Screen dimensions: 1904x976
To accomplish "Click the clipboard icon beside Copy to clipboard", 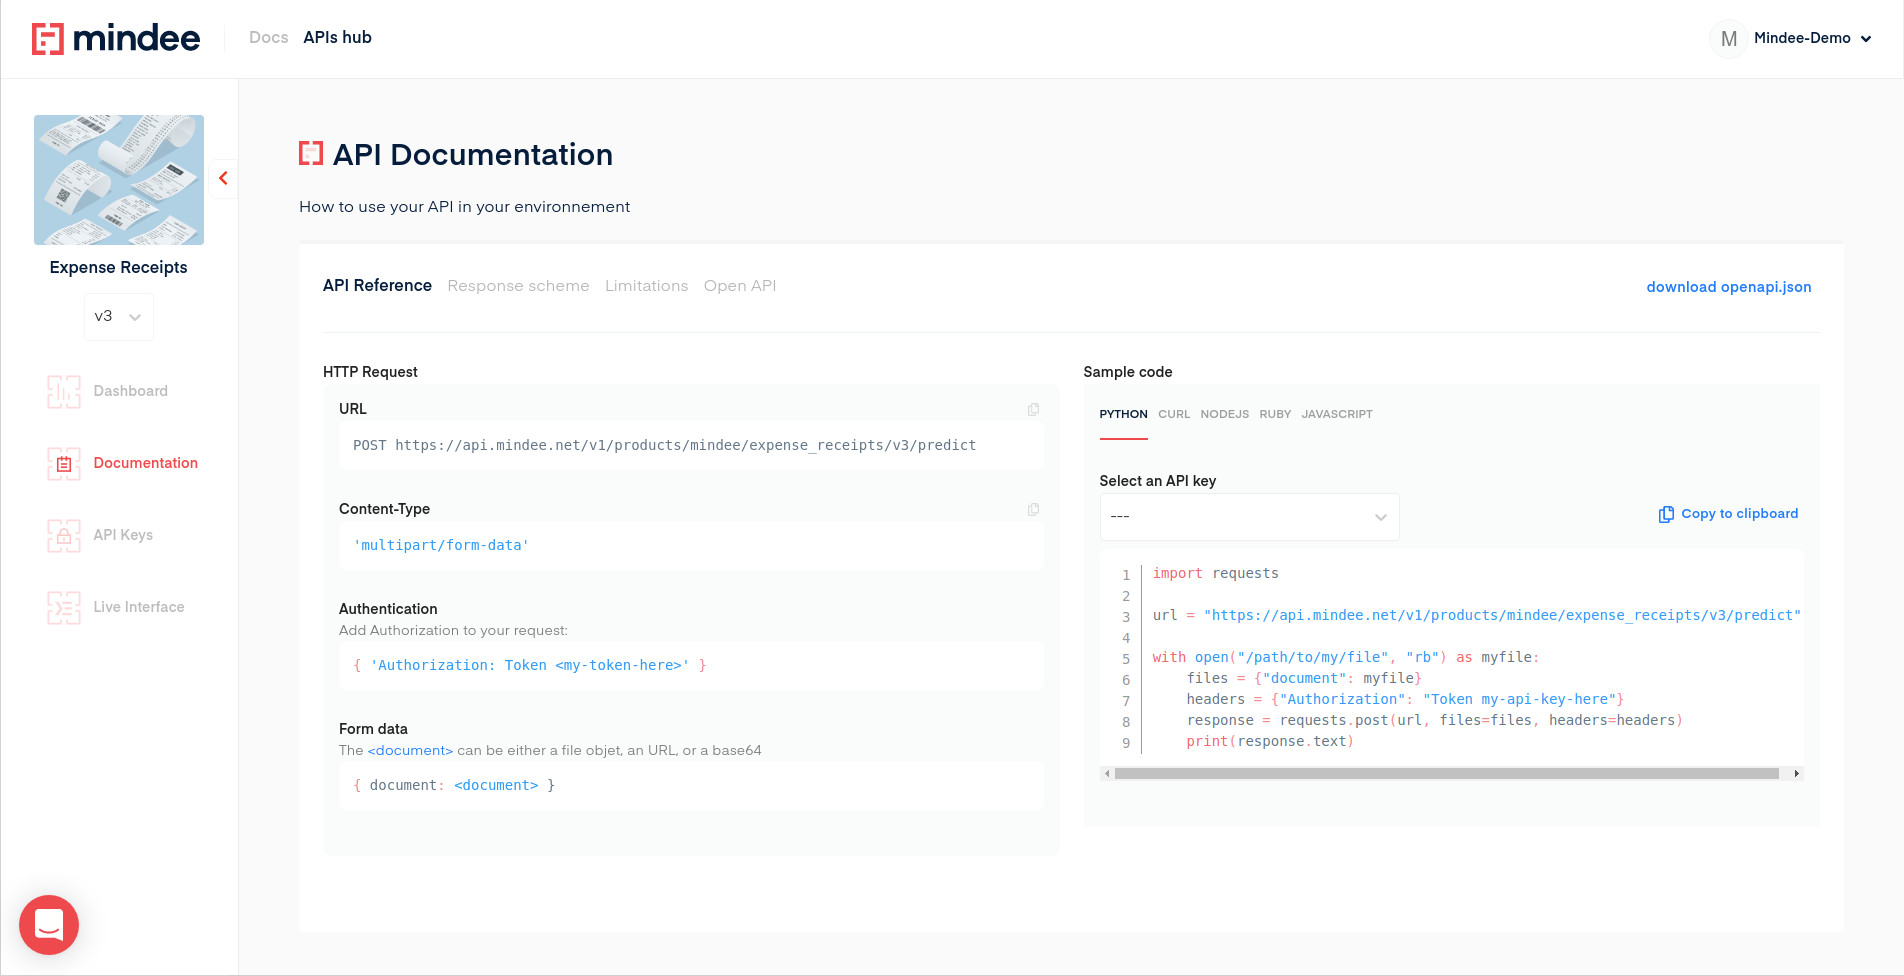I will (1666, 514).
